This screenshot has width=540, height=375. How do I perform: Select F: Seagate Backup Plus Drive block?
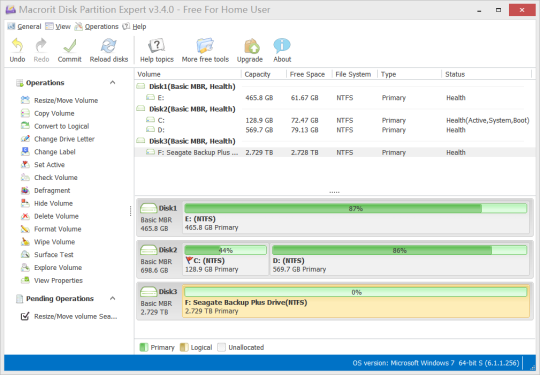356,301
